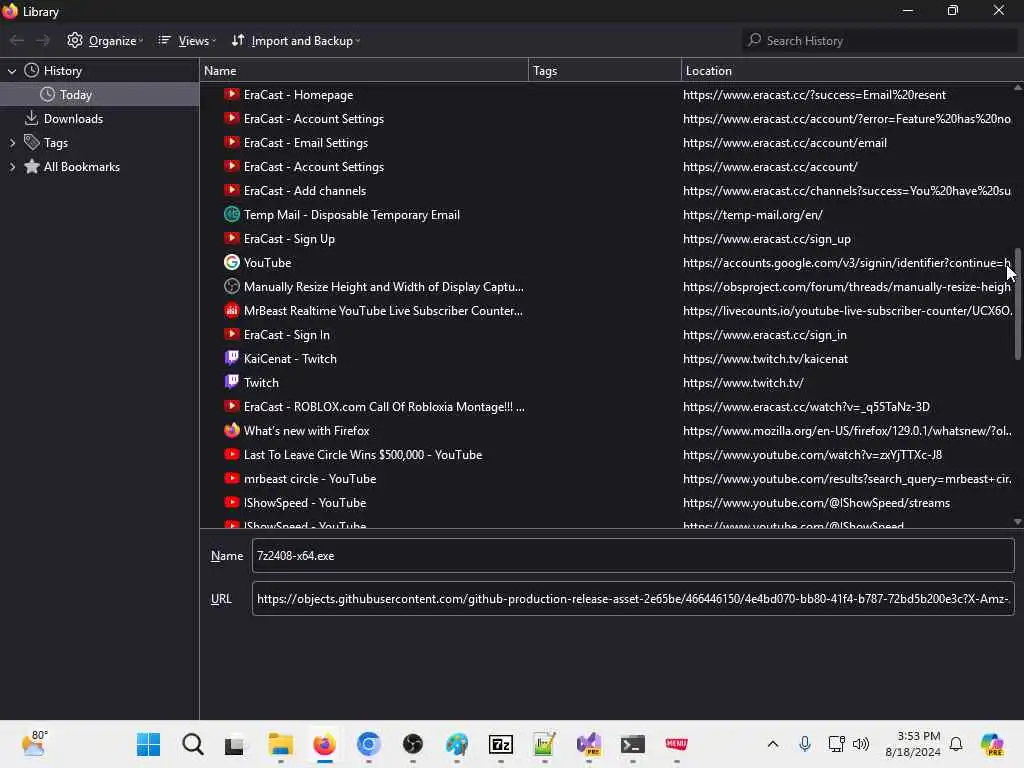Click the Firefox favicon of What's new entry
This screenshot has height=768, width=1024.
click(x=232, y=430)
